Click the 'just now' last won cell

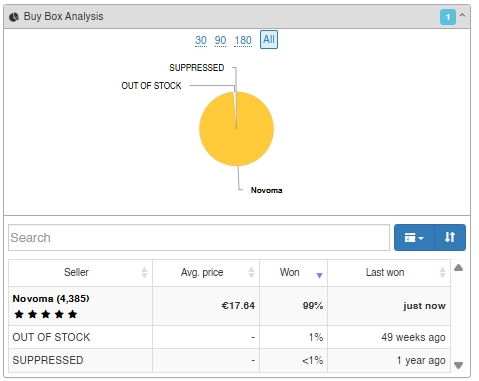(x=389, y=306)
